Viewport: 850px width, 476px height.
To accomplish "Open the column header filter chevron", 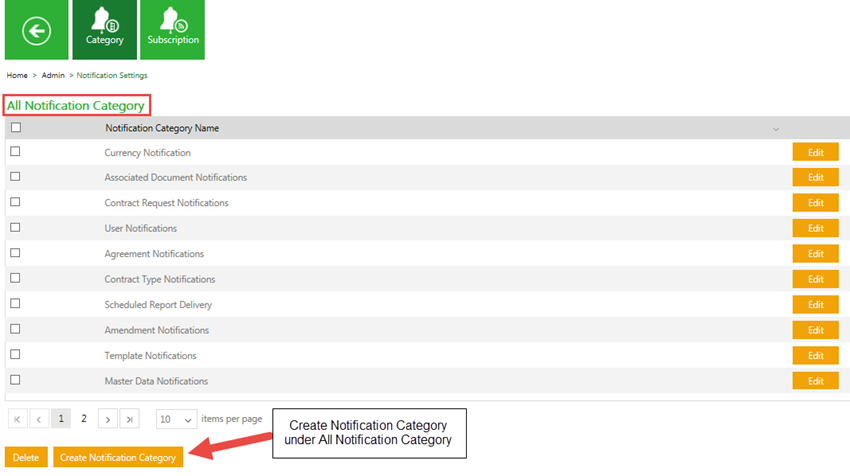I will click(776, 129).
